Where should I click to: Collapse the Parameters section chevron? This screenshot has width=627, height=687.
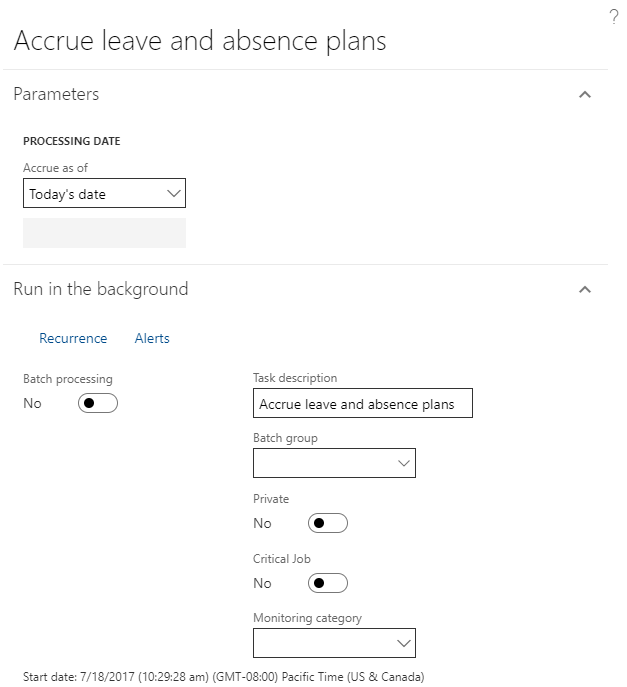pyautogui.click(x=585, y=95)
